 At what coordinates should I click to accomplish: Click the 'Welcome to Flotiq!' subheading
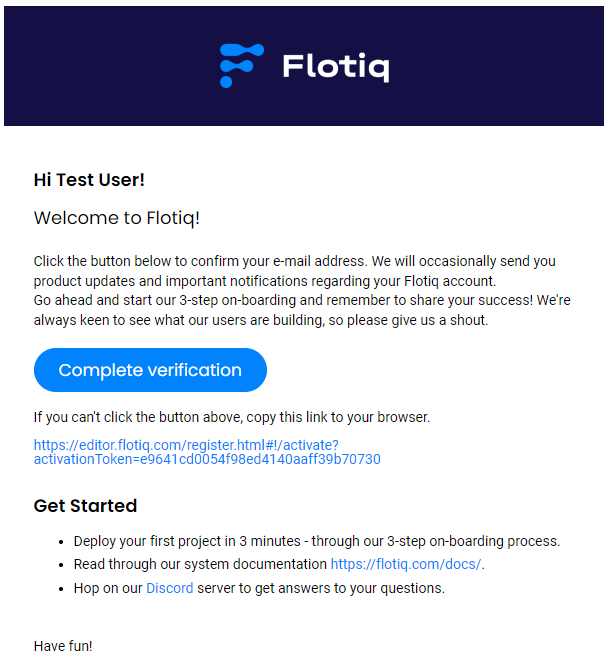[116, 218]
